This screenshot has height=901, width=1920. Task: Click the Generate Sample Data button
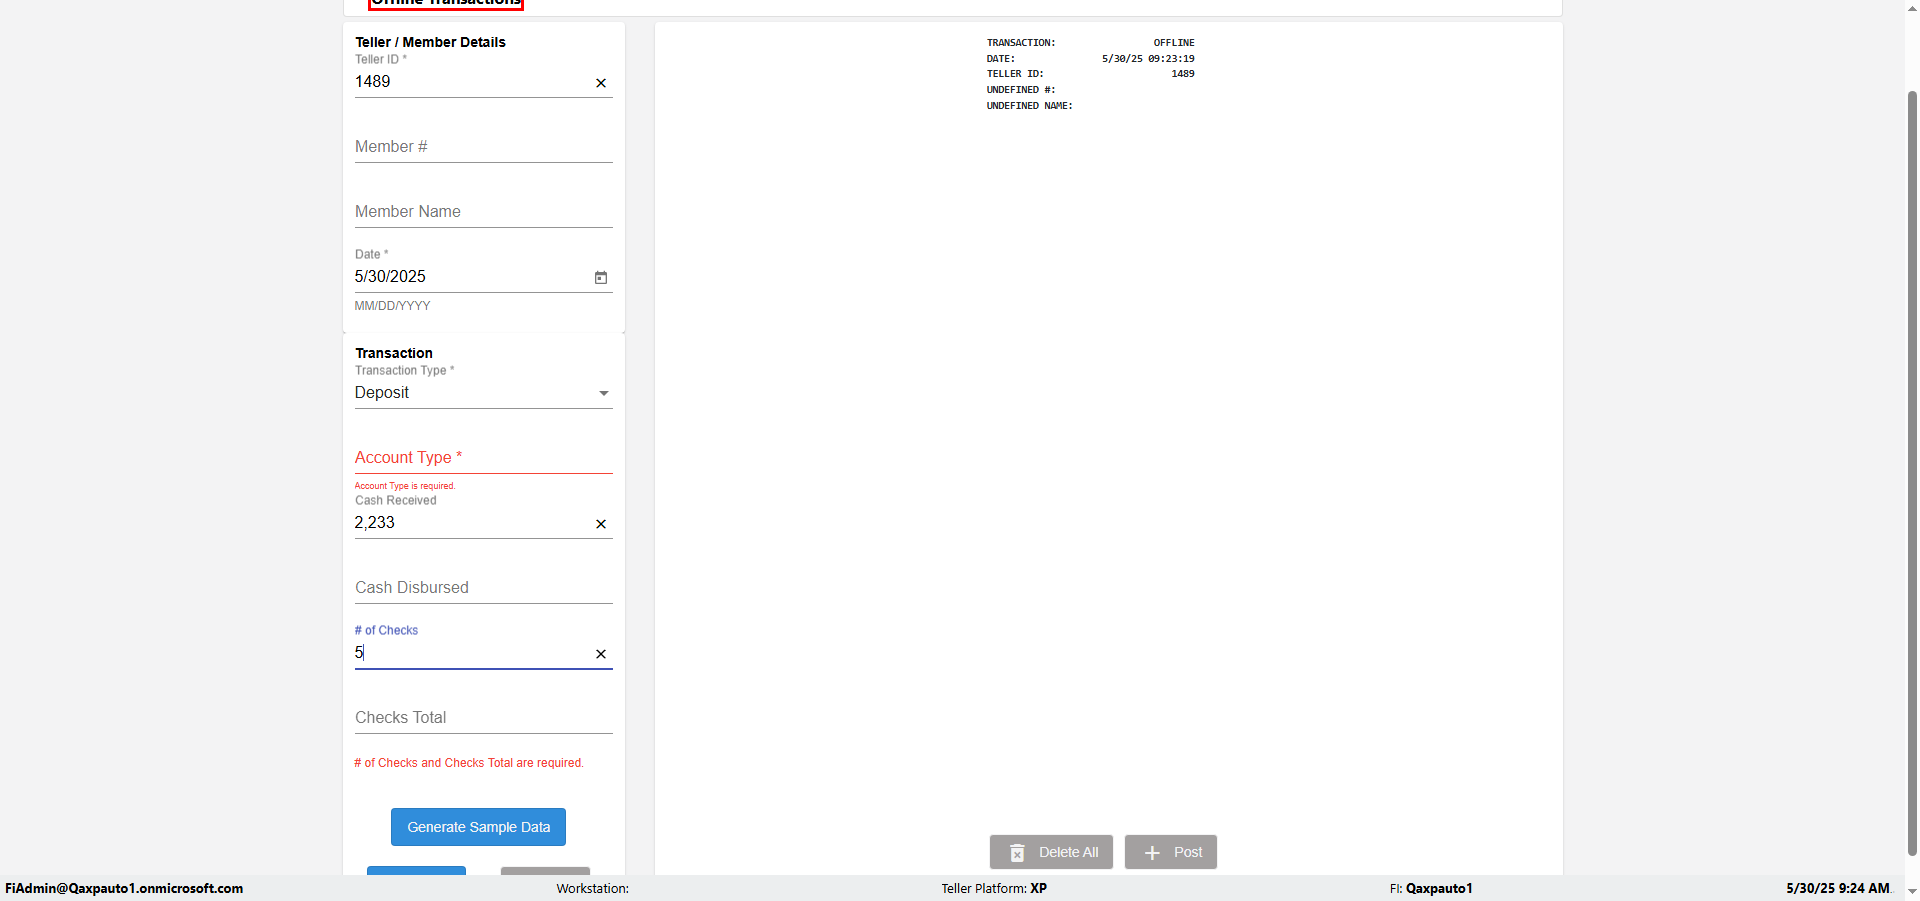click(x=478, y=827)
